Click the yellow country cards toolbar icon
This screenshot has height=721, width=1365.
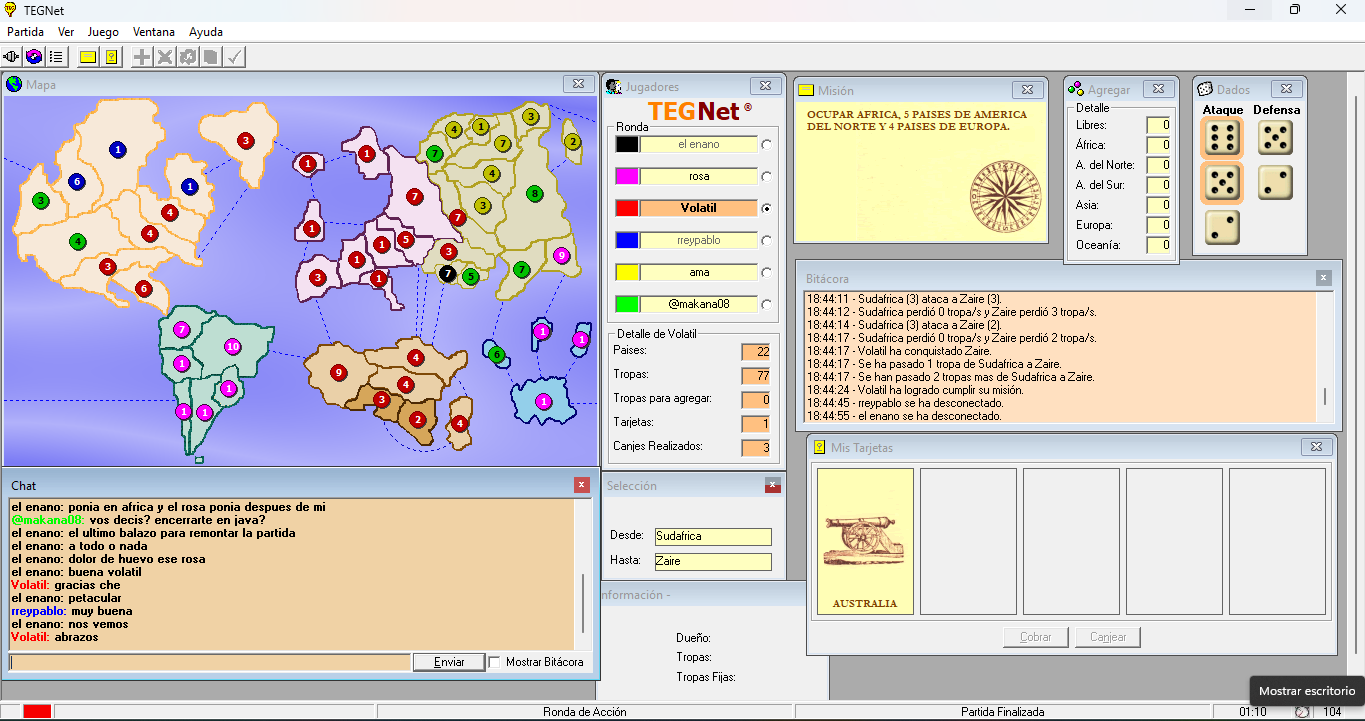111,57
